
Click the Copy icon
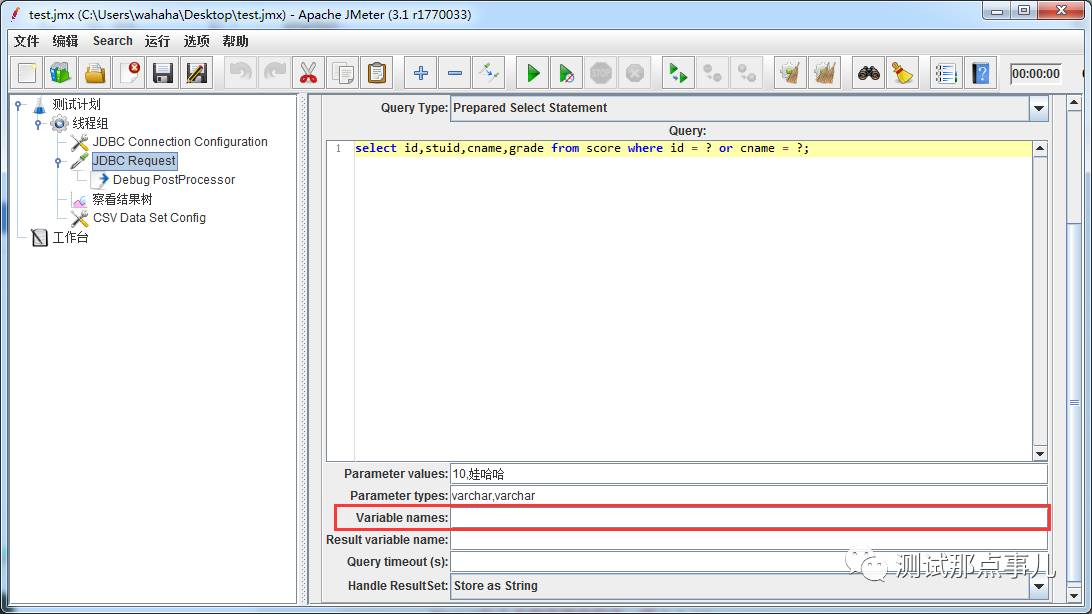click(x=343, y=73)
